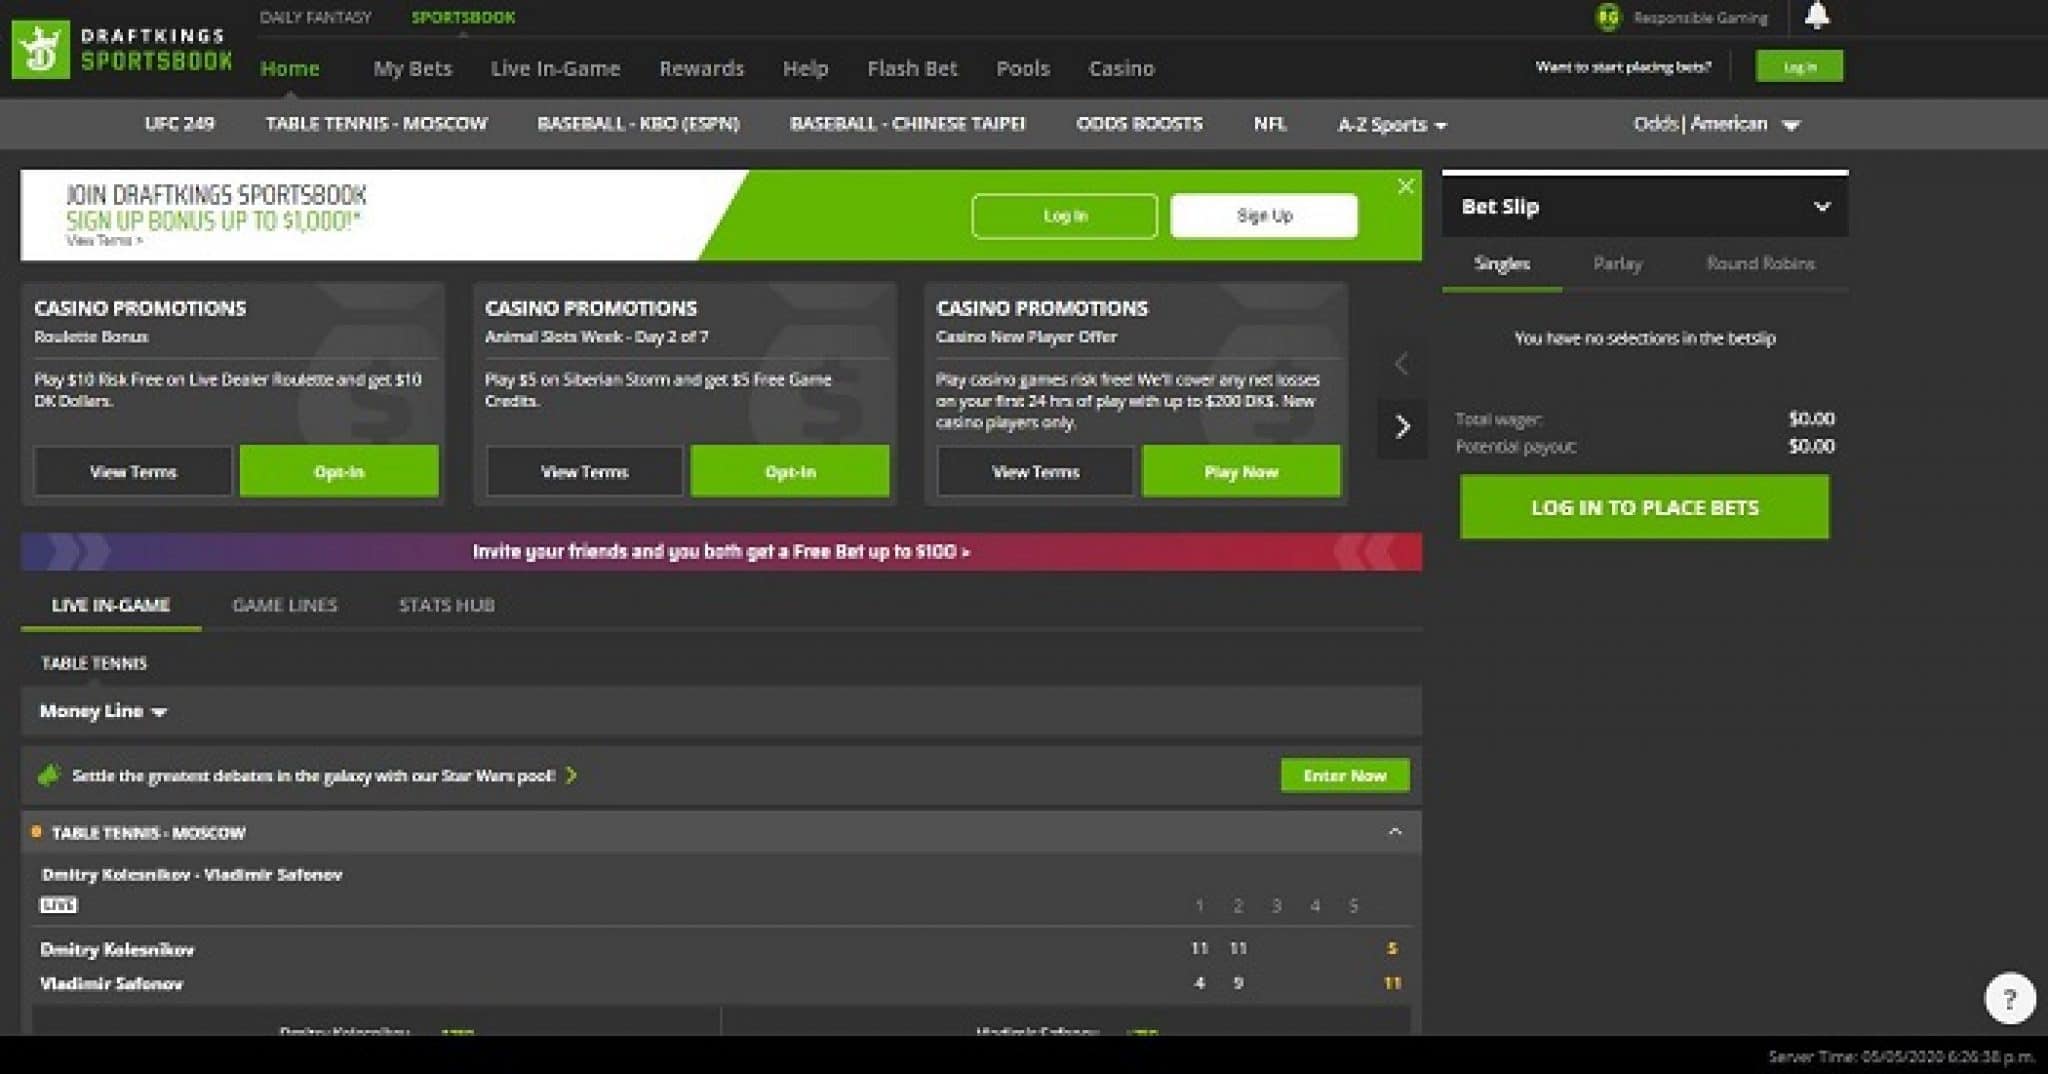This screenshot has height=1074, width=2048.
Task: Advance the promotions carousel with the right arrow
Action: [1403, 428]
